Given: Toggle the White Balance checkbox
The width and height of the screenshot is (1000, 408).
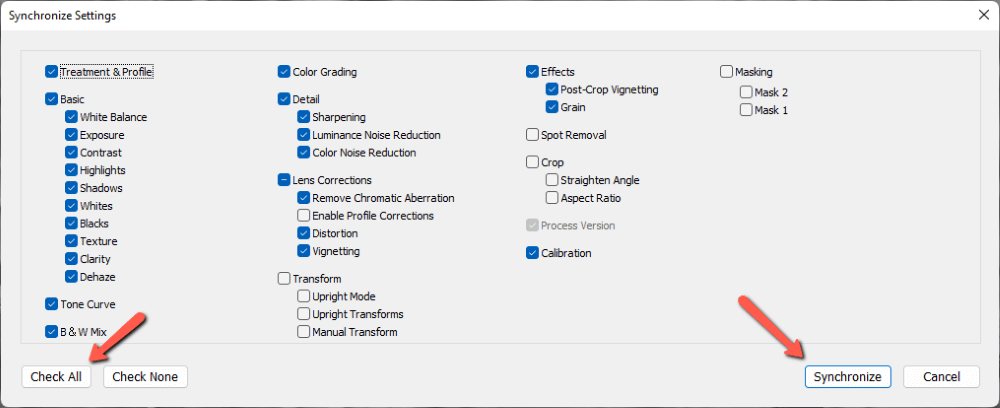Looking at the screenshot, I should point(71,117).
